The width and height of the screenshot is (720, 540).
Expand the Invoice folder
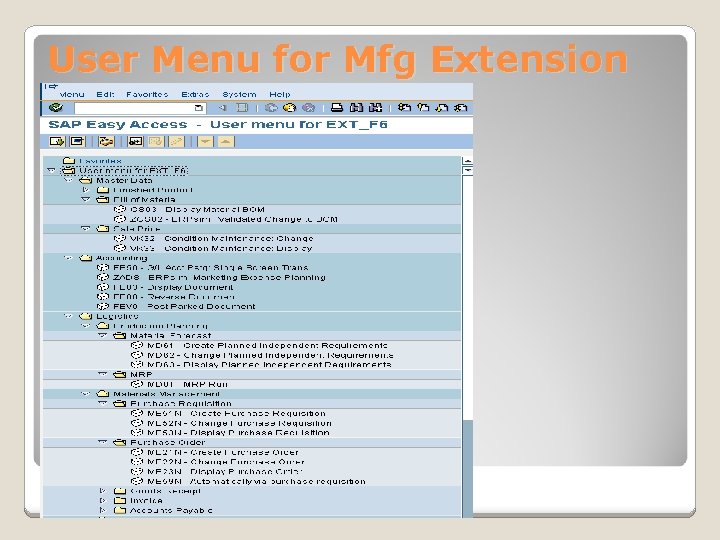point(103,500)
